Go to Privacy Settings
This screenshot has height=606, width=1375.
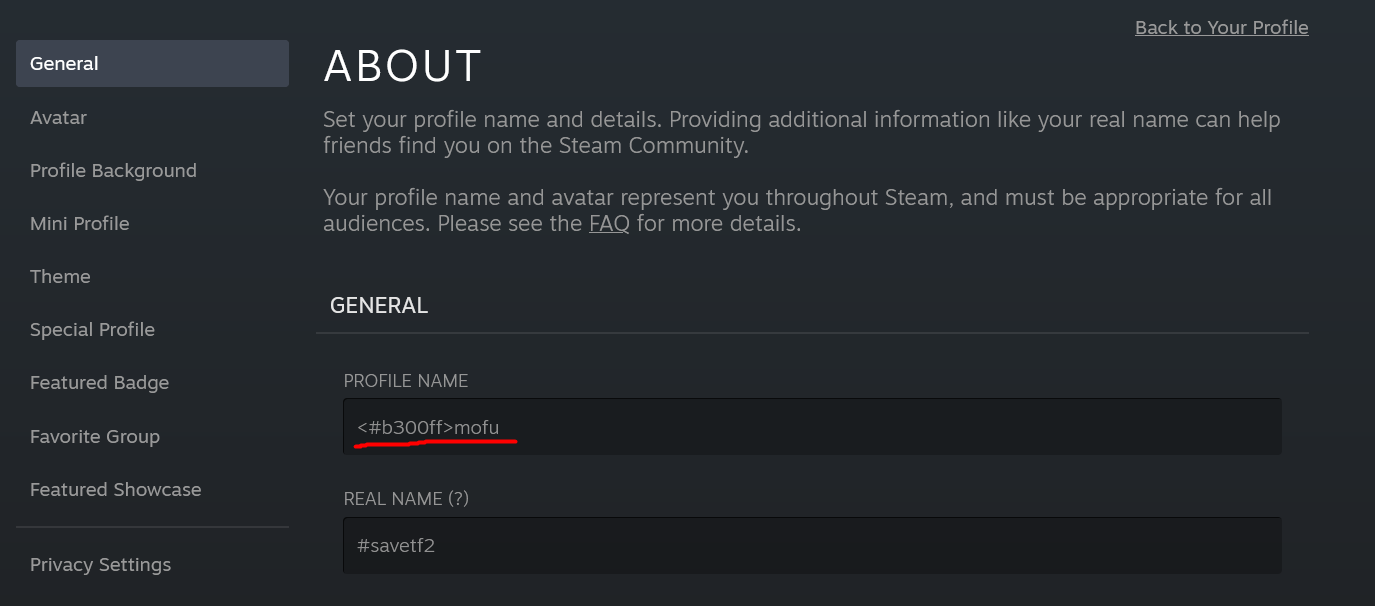(x=100, y=565)
